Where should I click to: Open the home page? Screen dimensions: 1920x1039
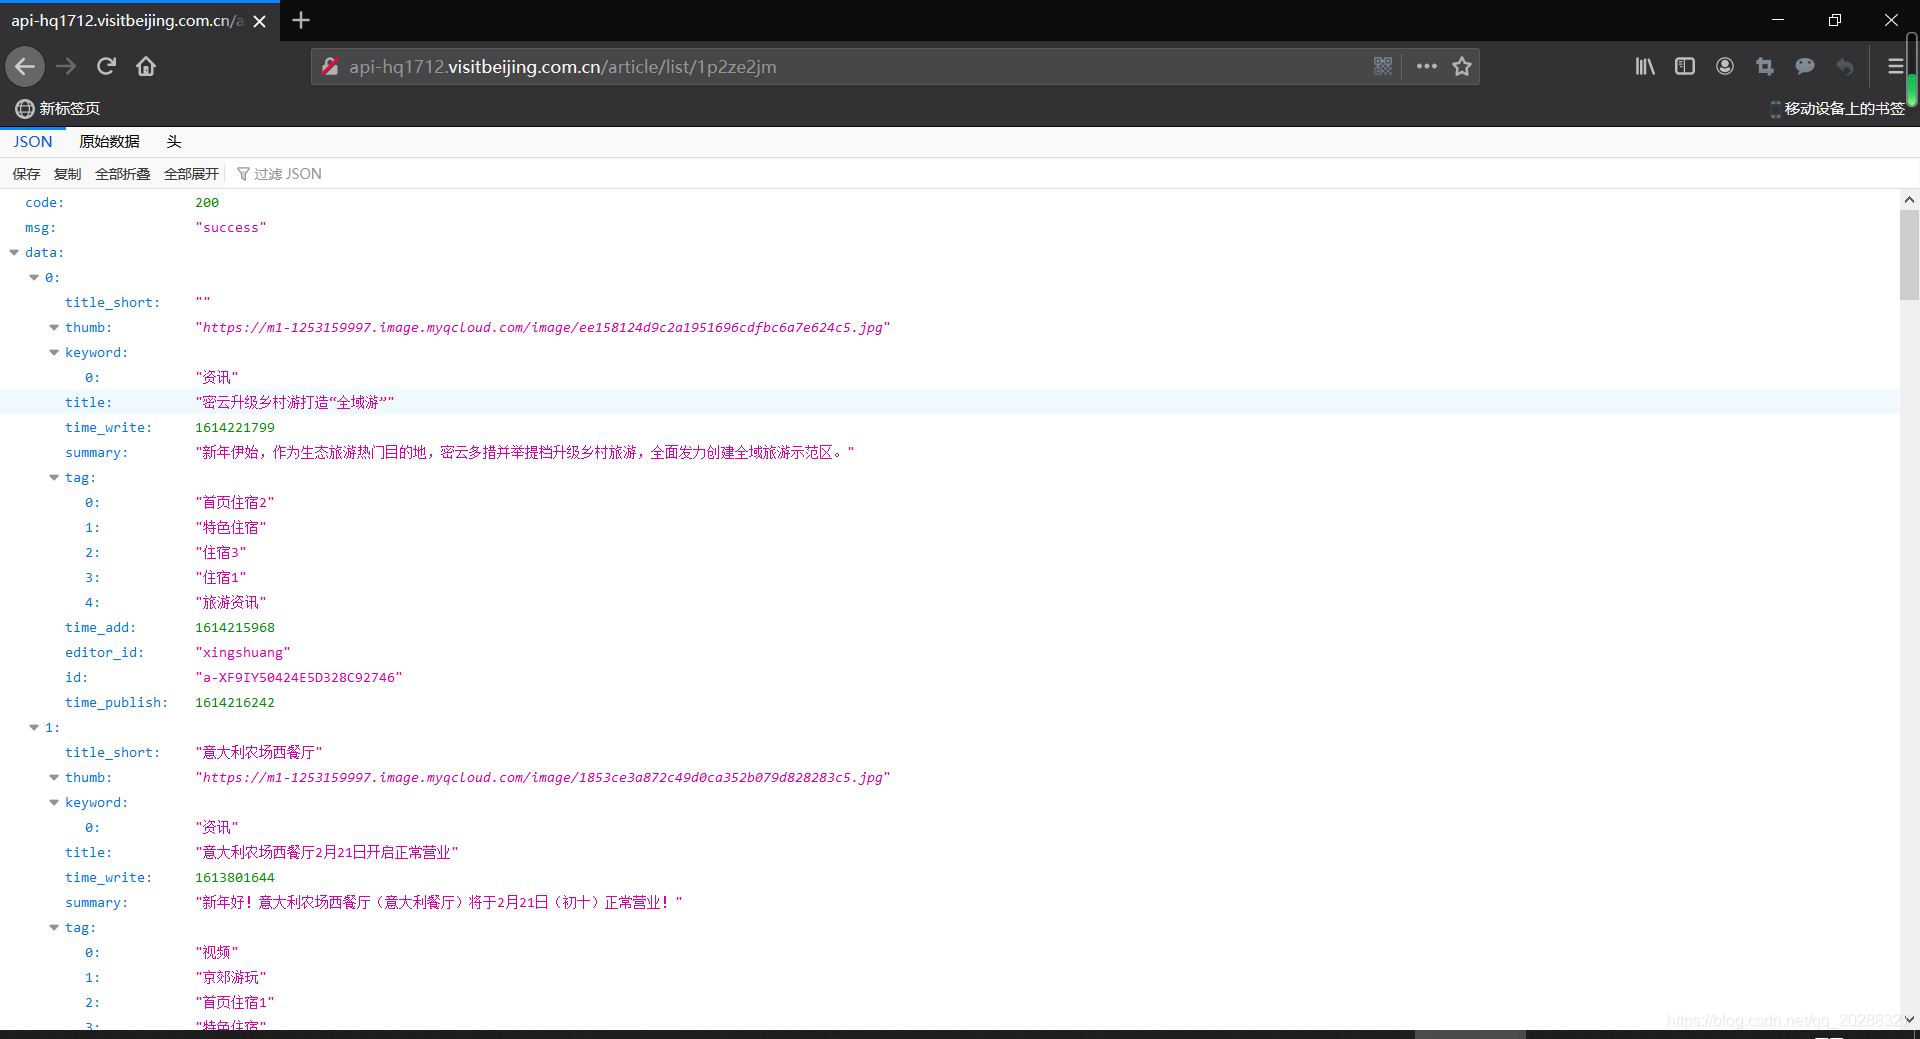coord(146,67)
